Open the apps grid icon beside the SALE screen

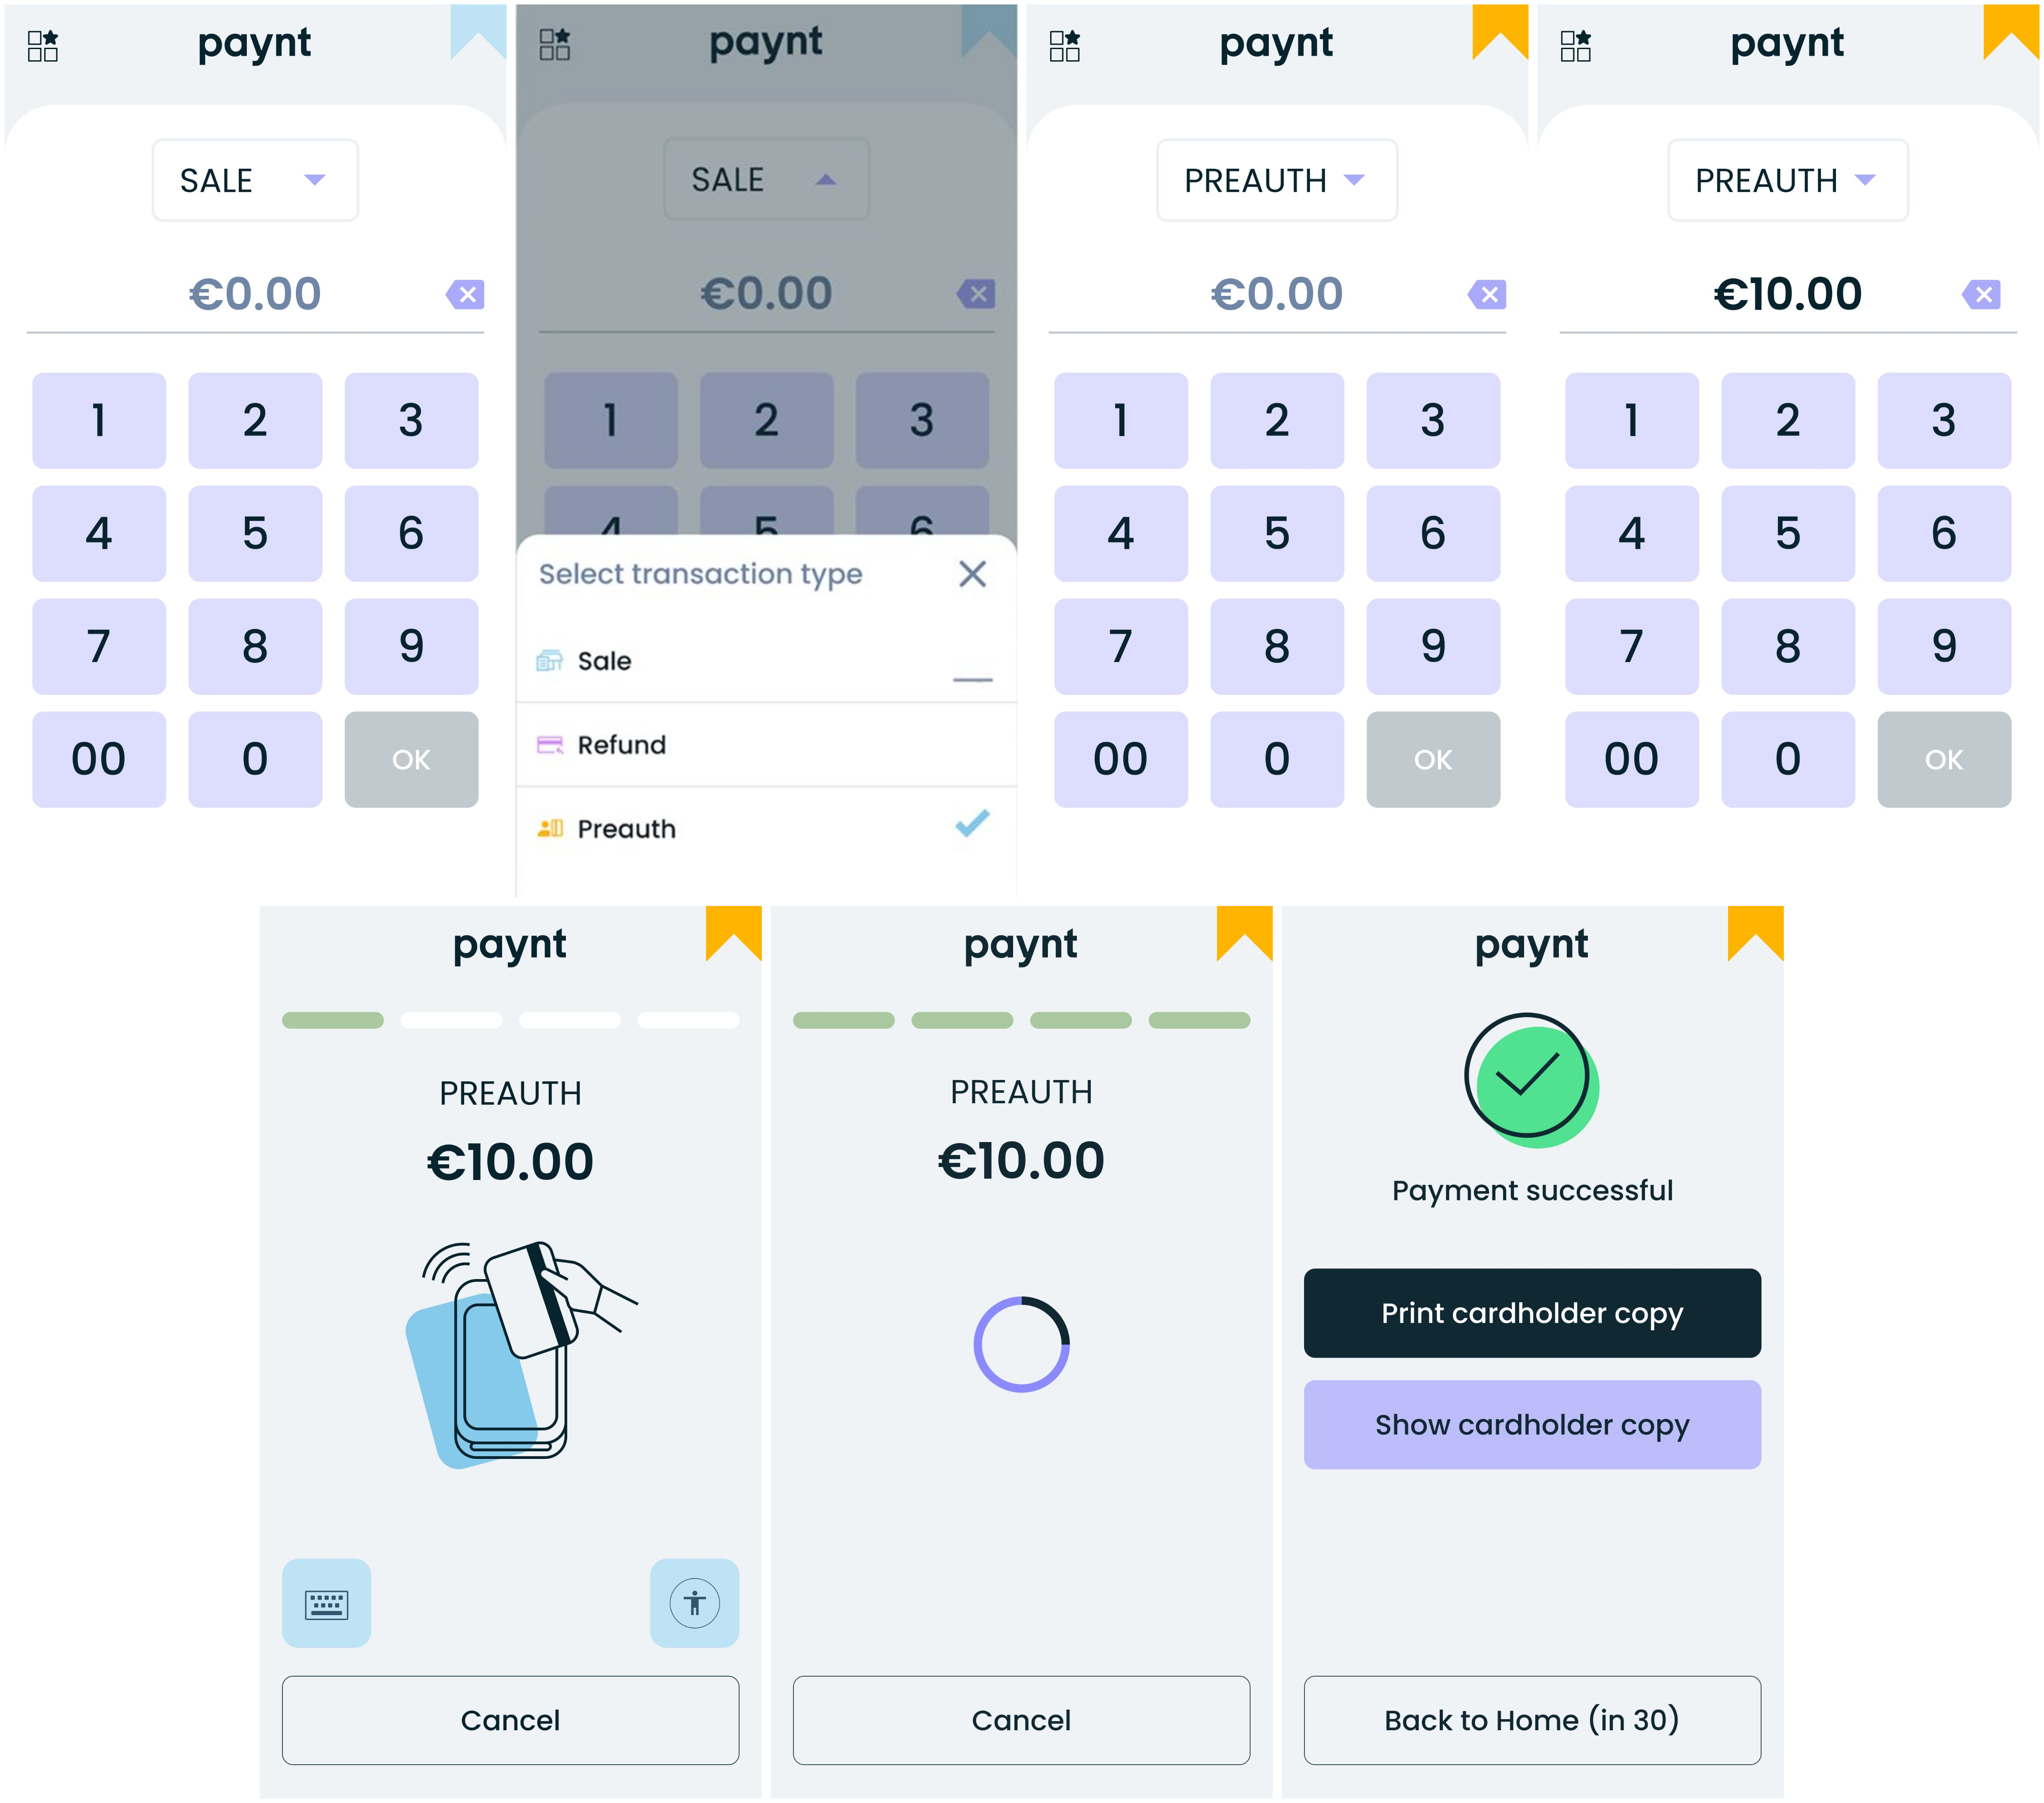[x=43, y=45]
